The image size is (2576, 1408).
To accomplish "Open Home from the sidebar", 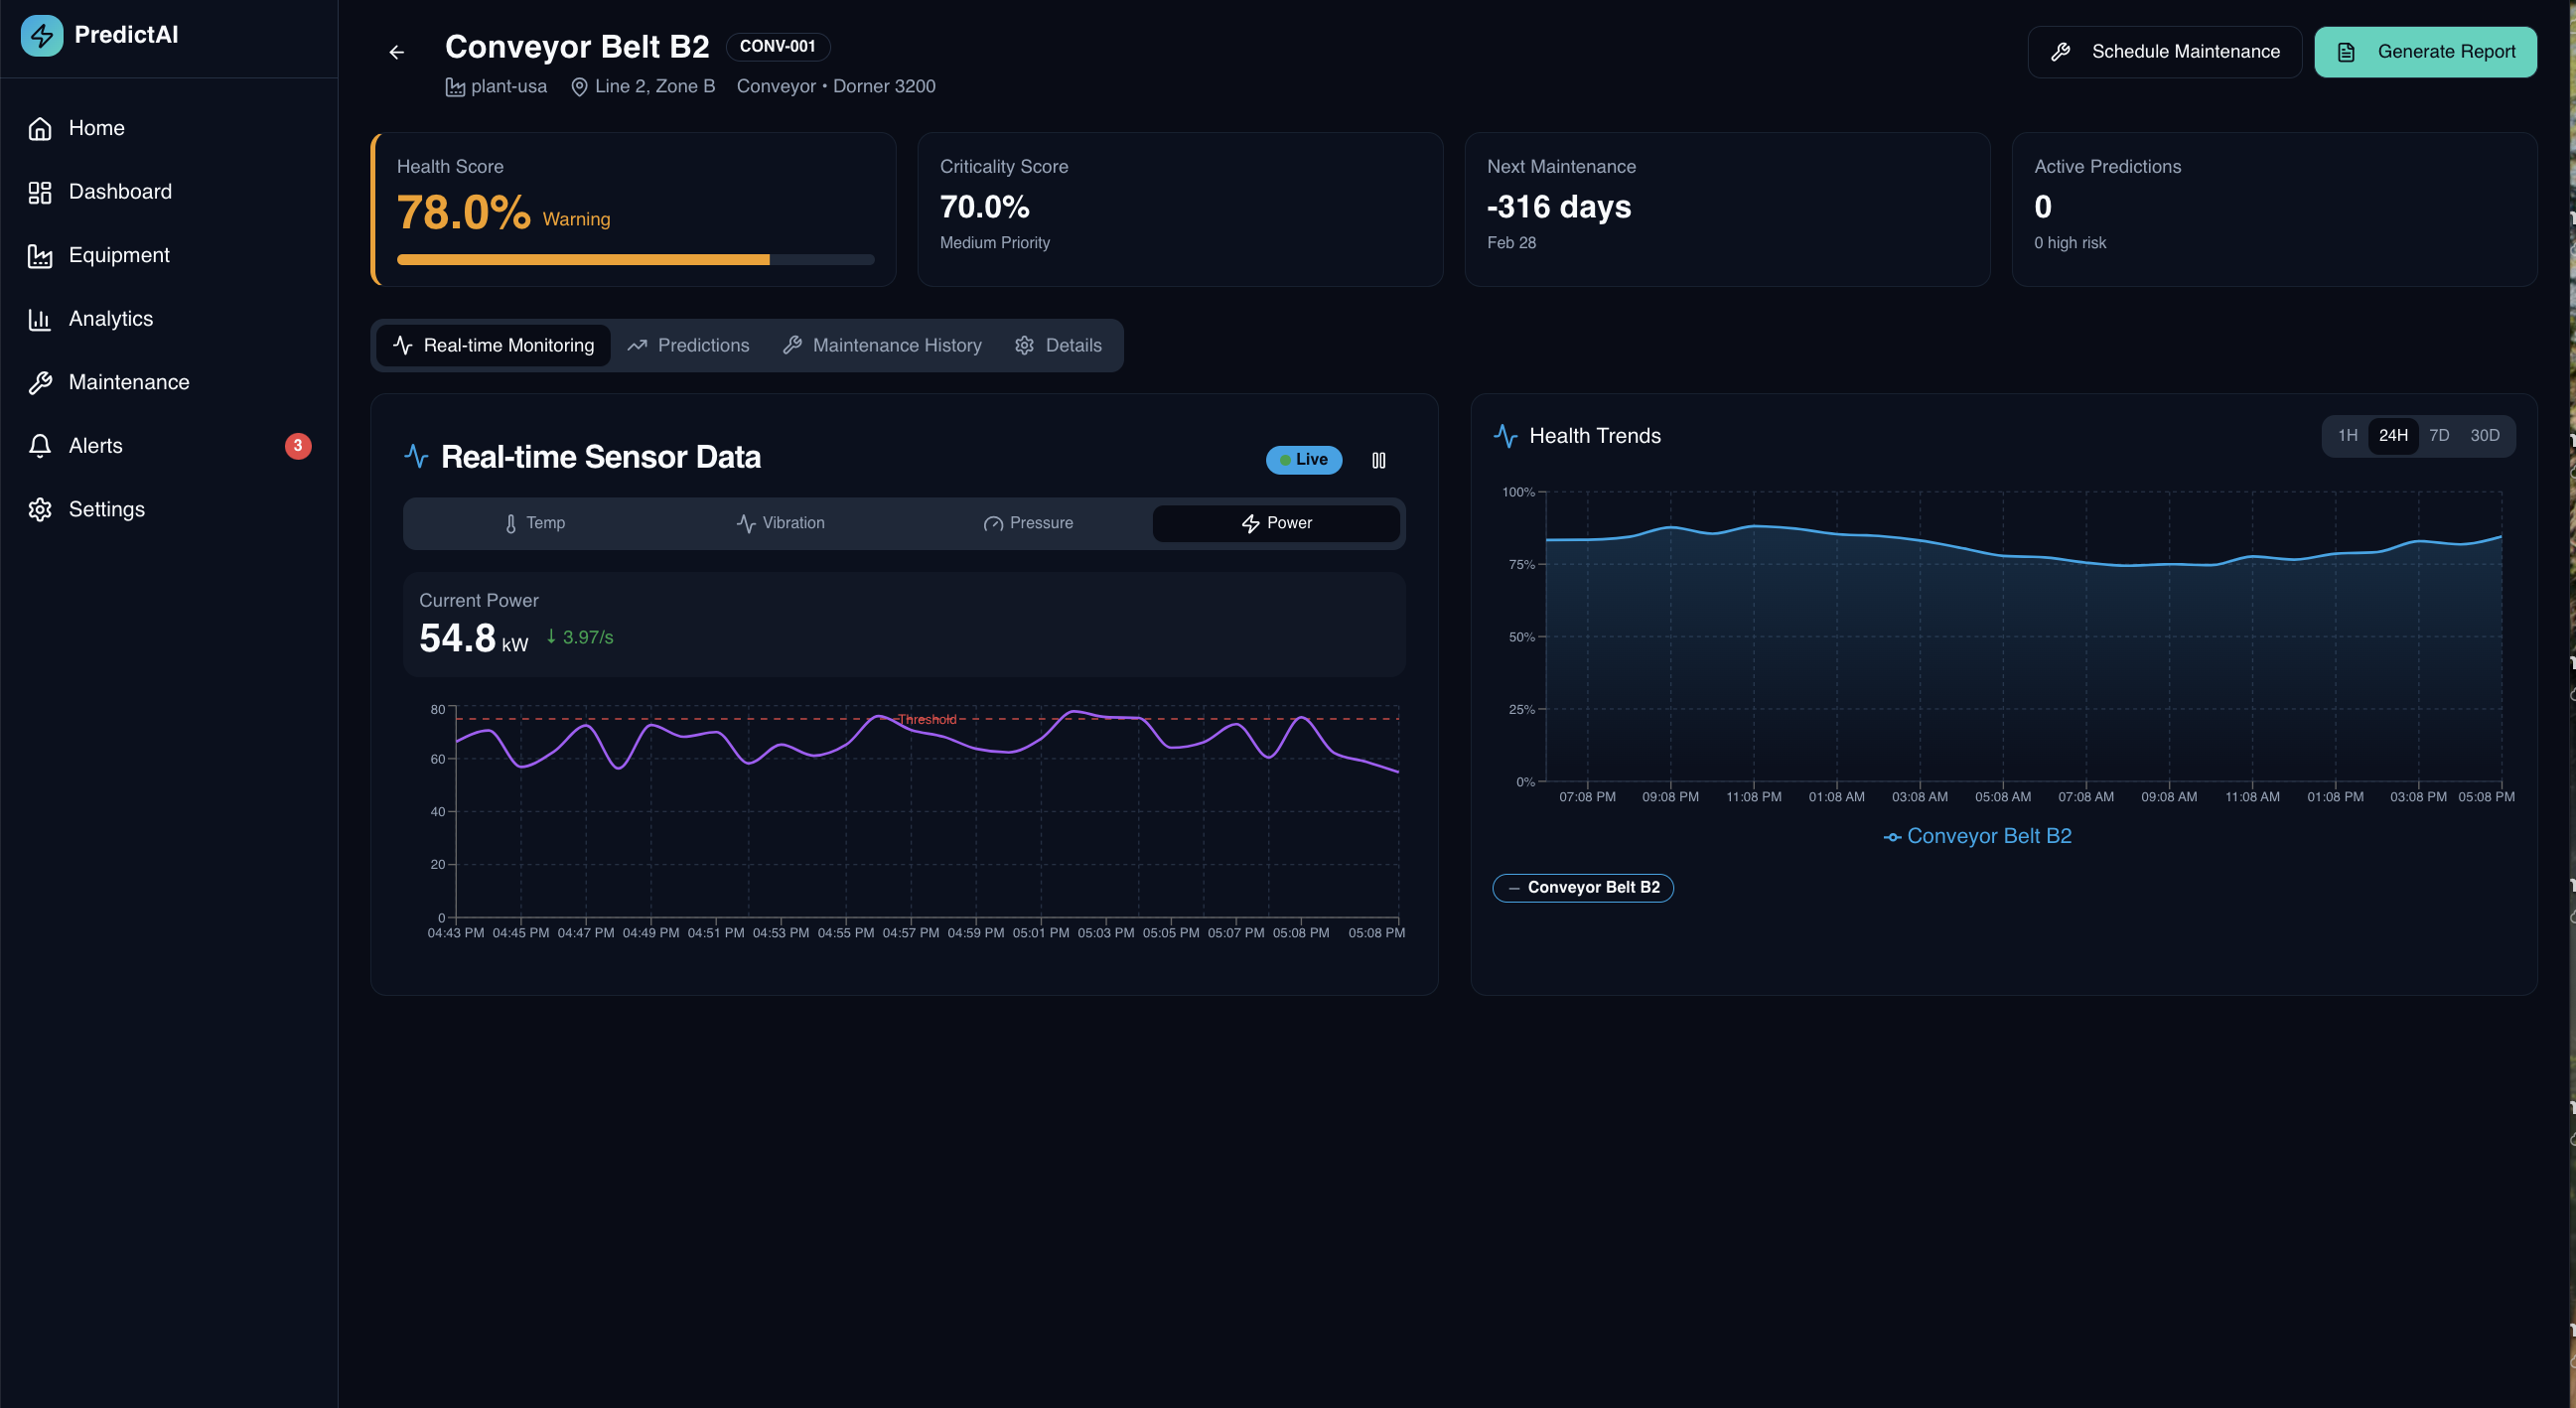I will pos(96,128).
